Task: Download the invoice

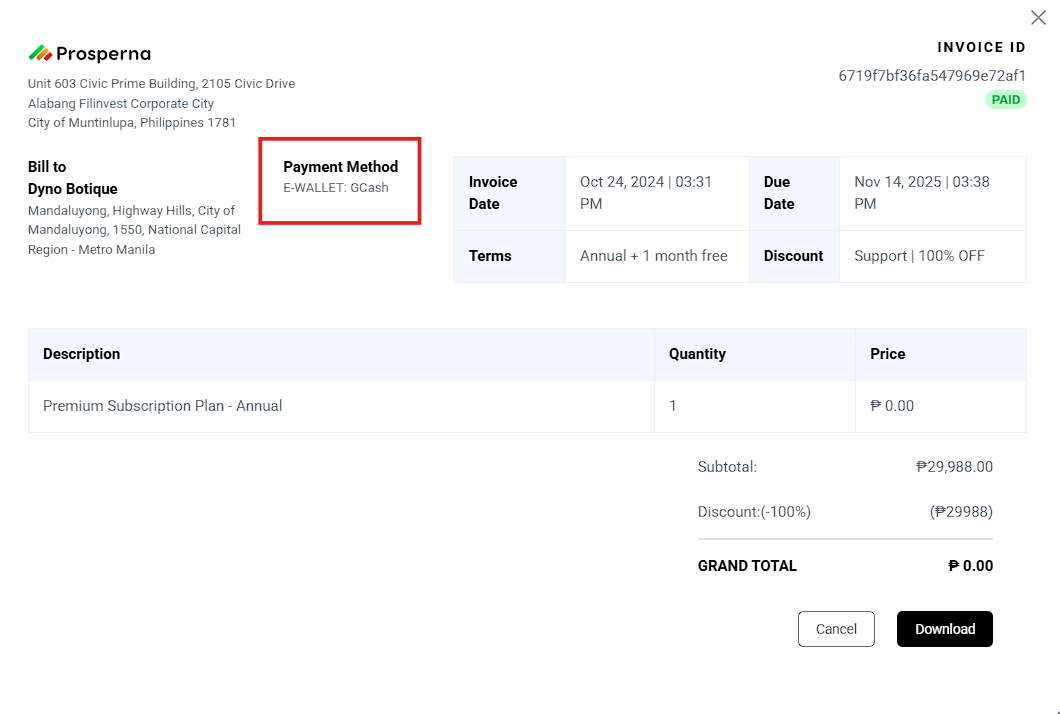Action: [x=944, y=629]
